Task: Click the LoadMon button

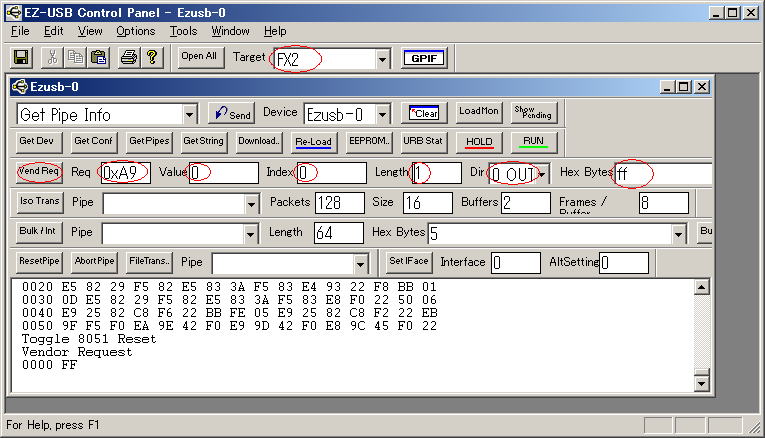Action: click(x=479, y=113)
